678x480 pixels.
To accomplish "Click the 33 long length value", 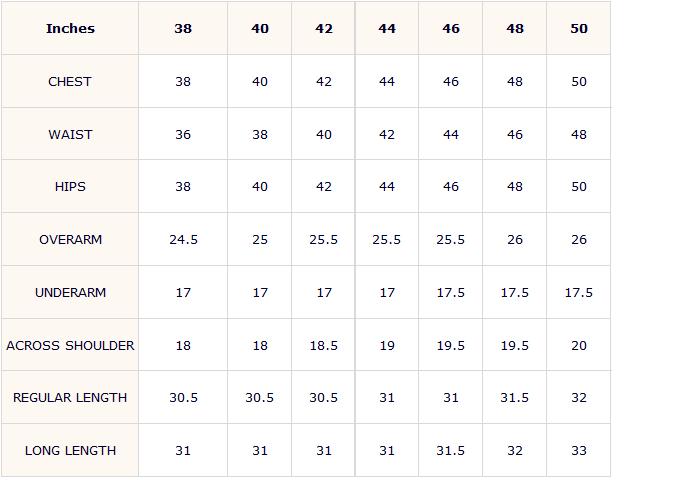I will 579,451.
